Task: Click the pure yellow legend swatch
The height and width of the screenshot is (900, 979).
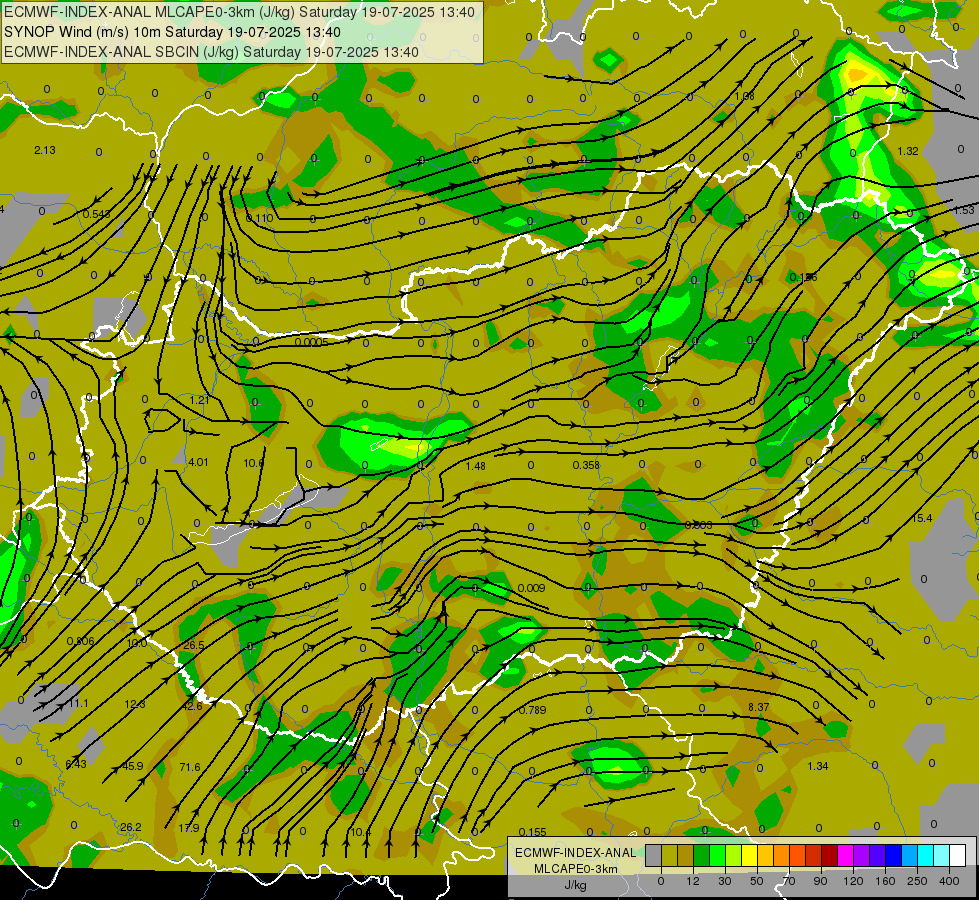Action: [x=749, y=855]
